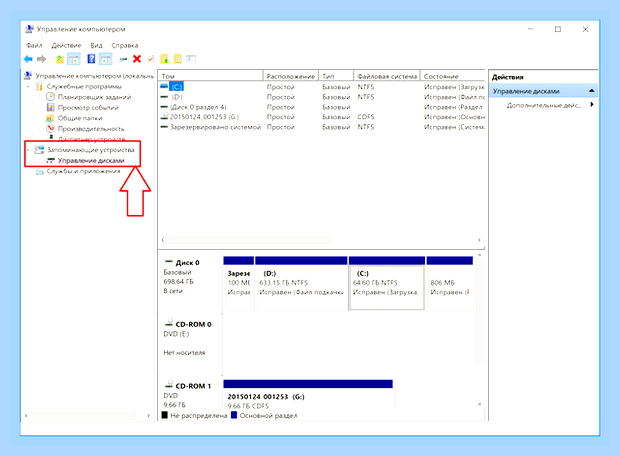Click the left arrow of the volume list scrollbar

point(163,240)
